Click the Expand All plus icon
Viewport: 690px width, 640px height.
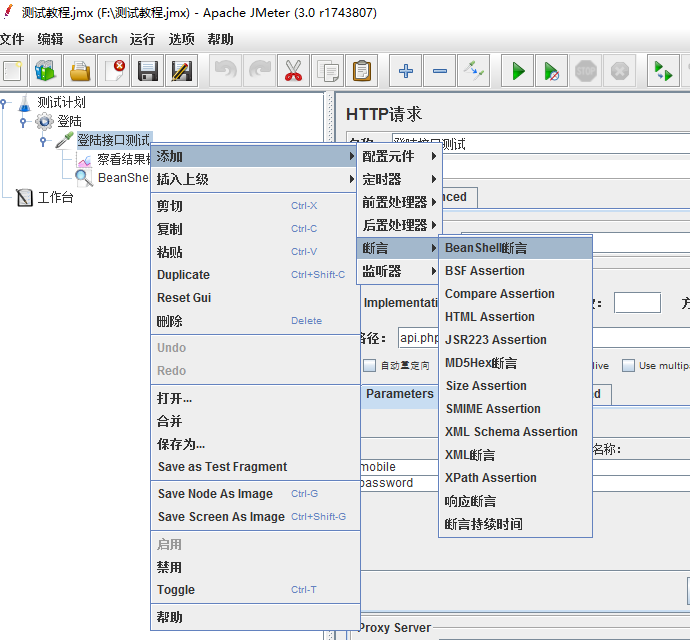405,70
